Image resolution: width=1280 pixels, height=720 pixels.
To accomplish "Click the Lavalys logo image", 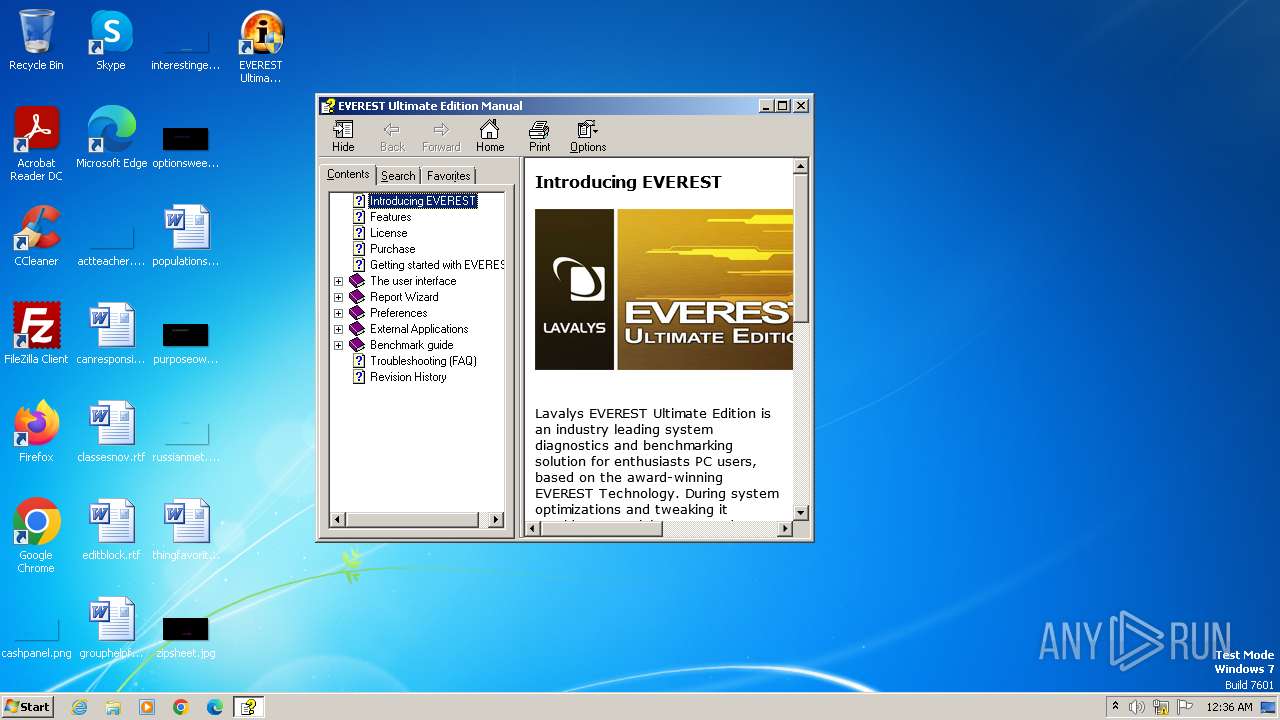I will pyautogui.click(x=574, y=289).
